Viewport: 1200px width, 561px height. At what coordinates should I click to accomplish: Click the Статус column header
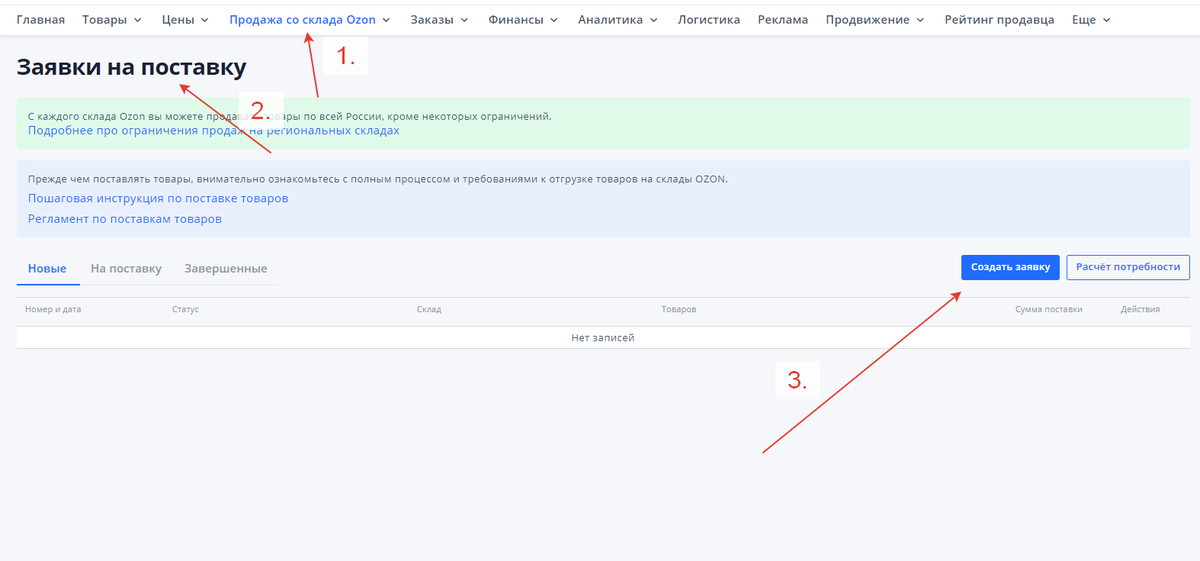click(x=186, y=310)
